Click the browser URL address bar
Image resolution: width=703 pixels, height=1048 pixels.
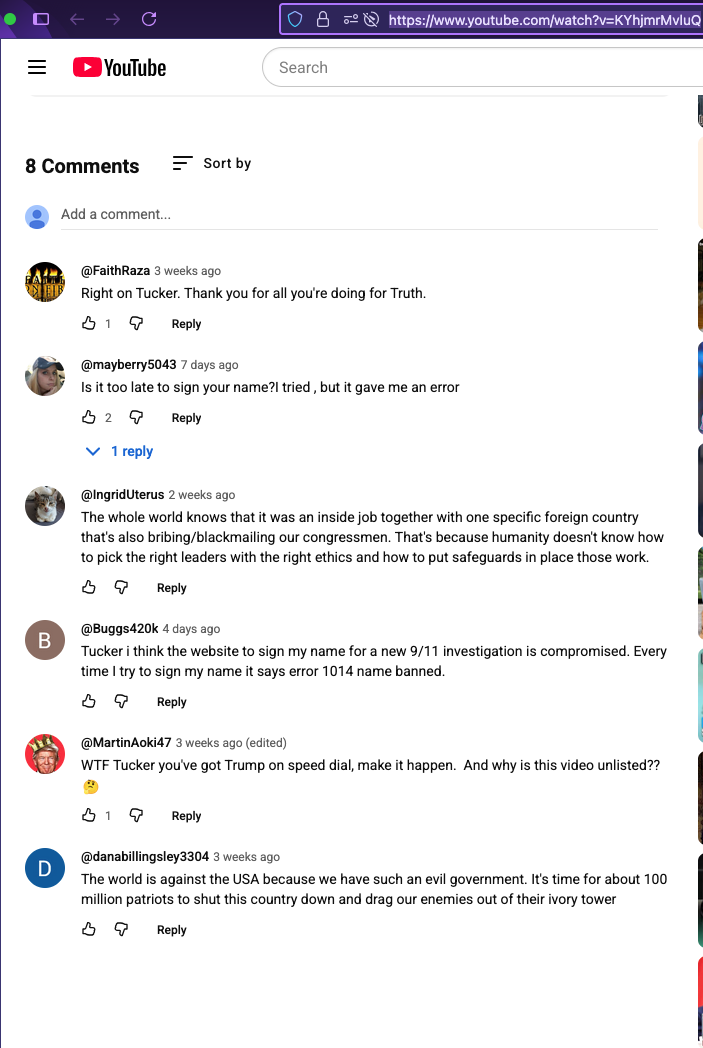coord(540,19)
